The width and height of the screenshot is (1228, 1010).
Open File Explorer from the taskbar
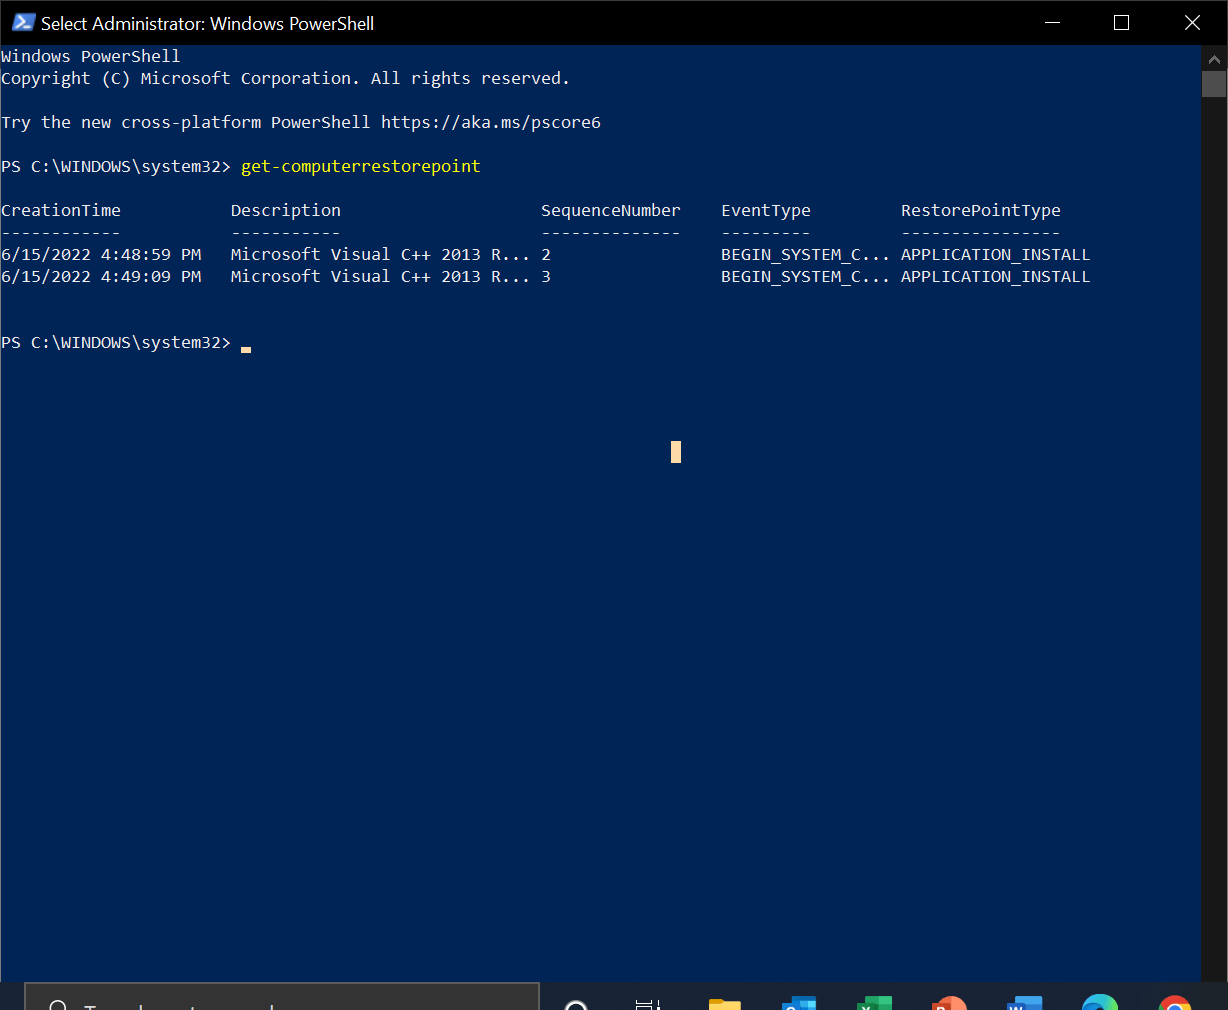click(x=724, y=1003)
